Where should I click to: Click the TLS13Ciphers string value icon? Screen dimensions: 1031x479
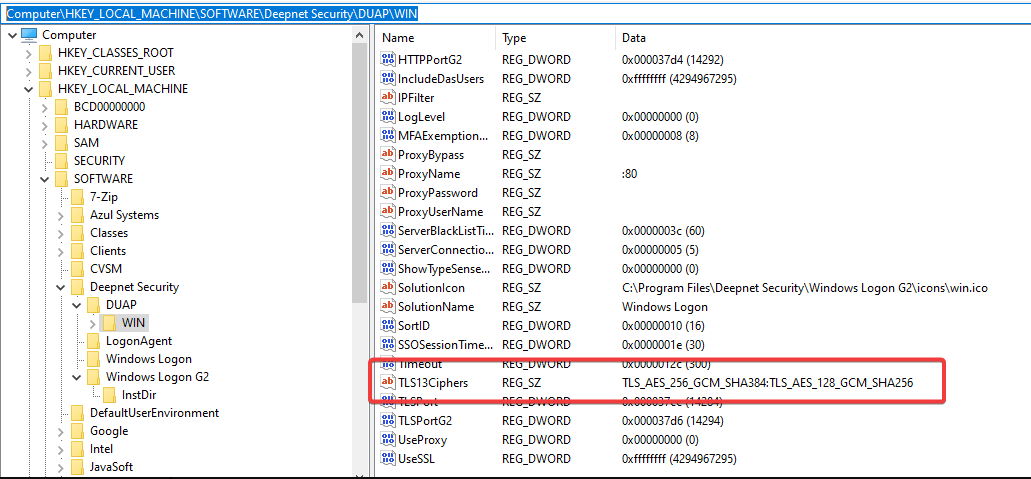[x=389, y=383]
